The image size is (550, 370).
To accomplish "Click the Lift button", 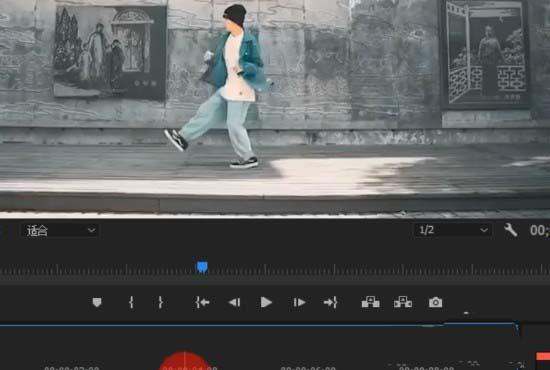I will click(370, 302).
